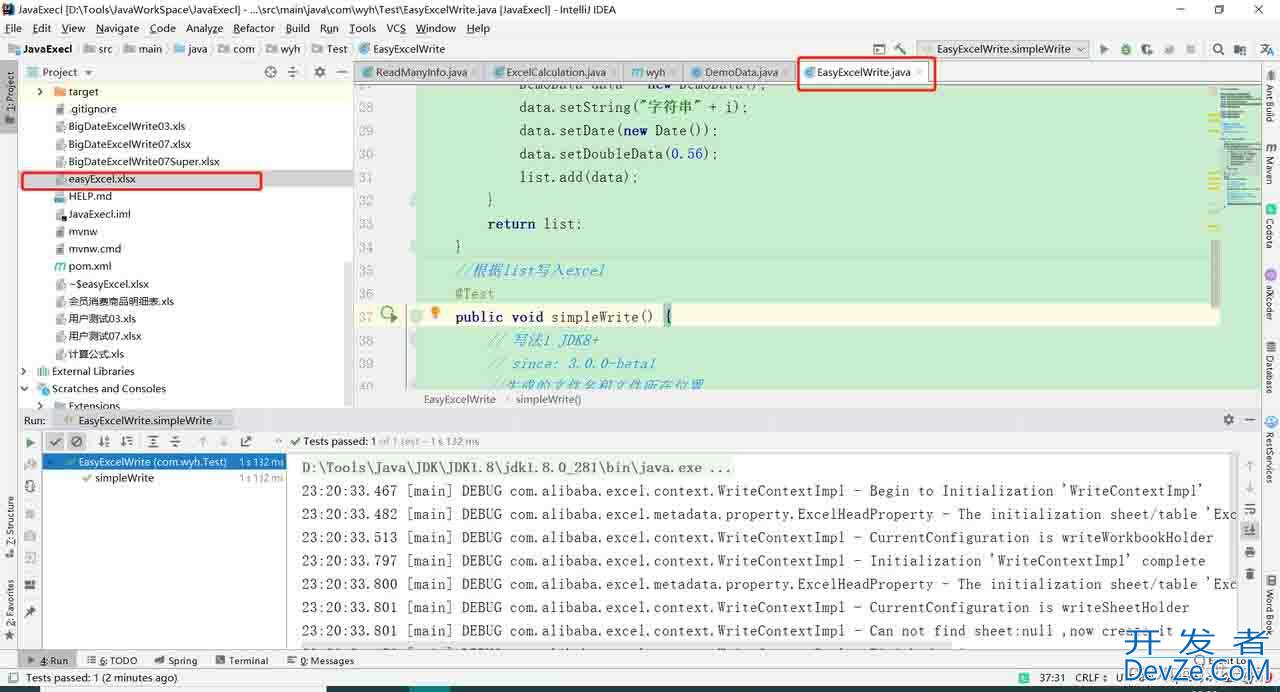Collapse Scratches and Consoles node

click(24, 389)
